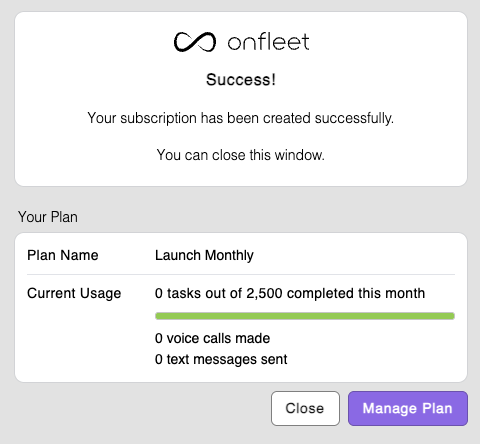
Task: Click the Launch Monthly plan value
Action: [204, 256]
